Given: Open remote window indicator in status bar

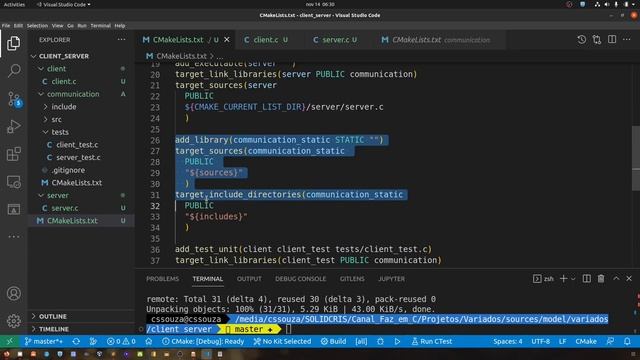Looking at the screenshot, I should (9, 341).
